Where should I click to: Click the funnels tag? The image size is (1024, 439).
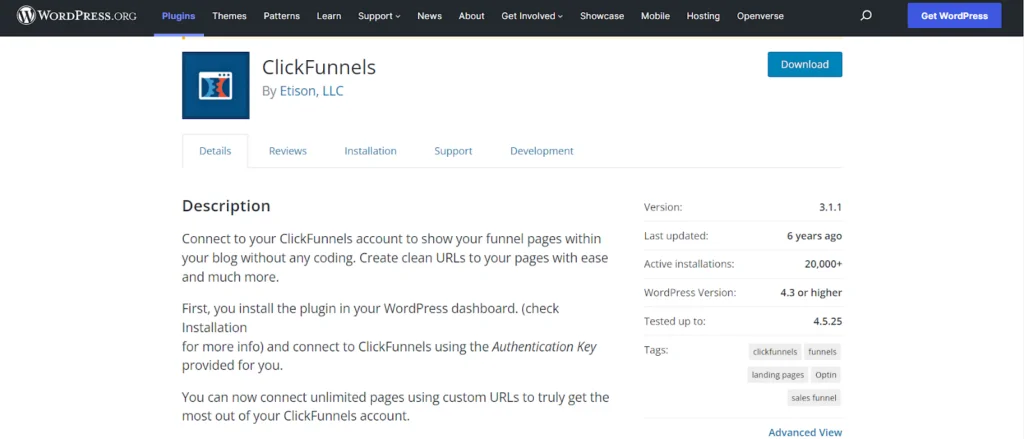pyautogui.click(x=822, y=351)
